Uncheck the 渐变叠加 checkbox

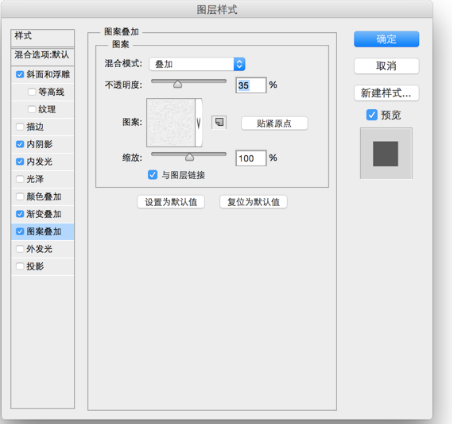click(20, 214)
